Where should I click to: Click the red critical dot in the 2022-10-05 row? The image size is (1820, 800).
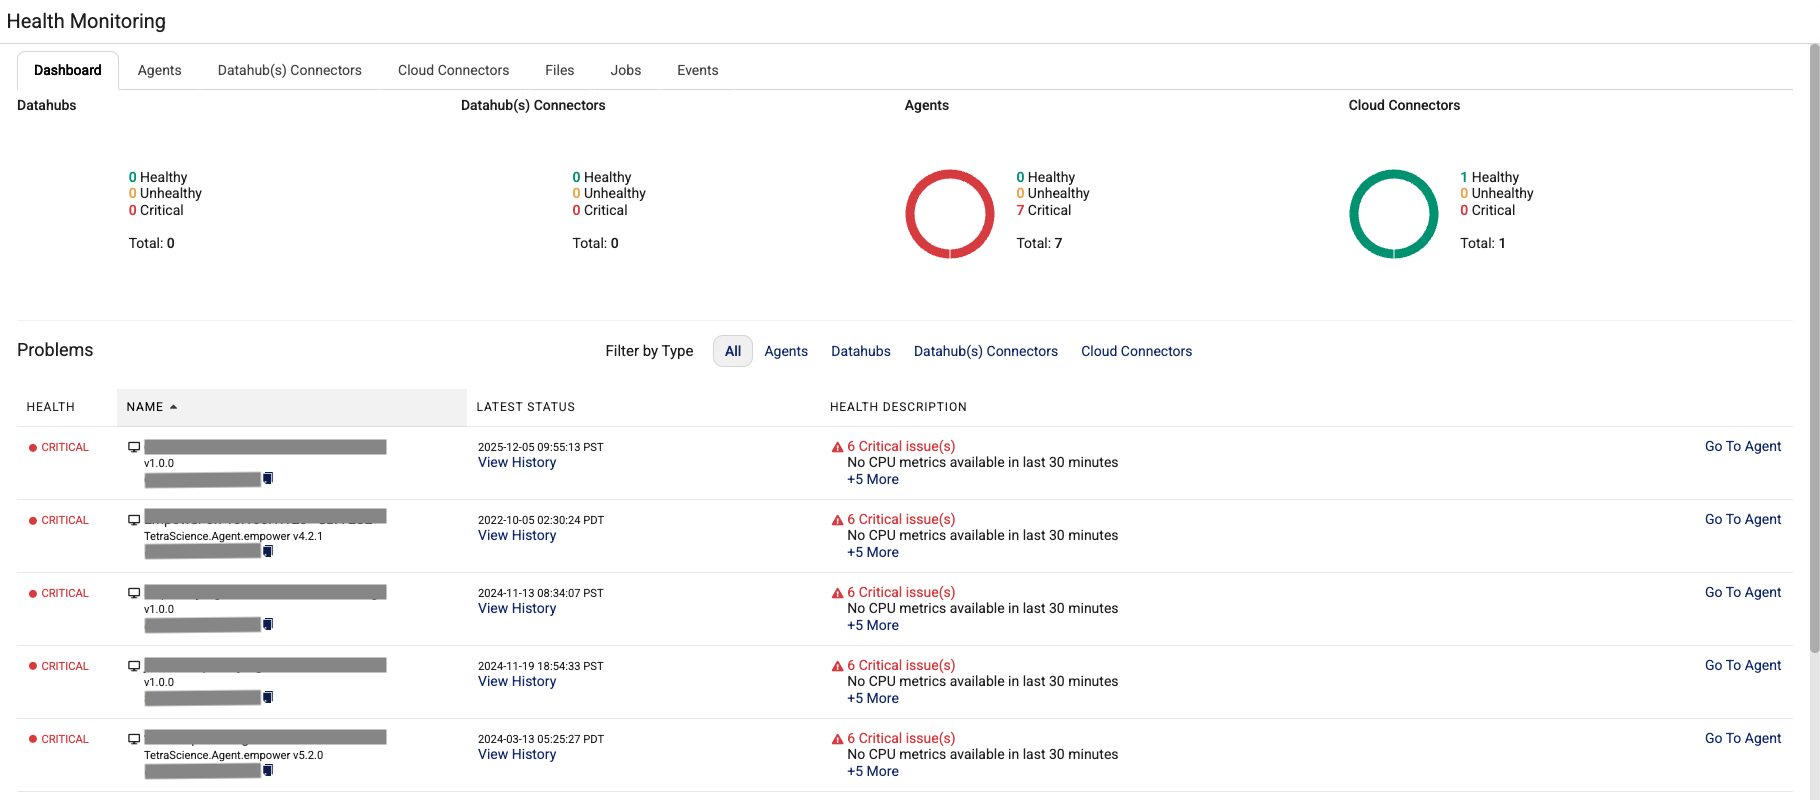click(33, 521)
